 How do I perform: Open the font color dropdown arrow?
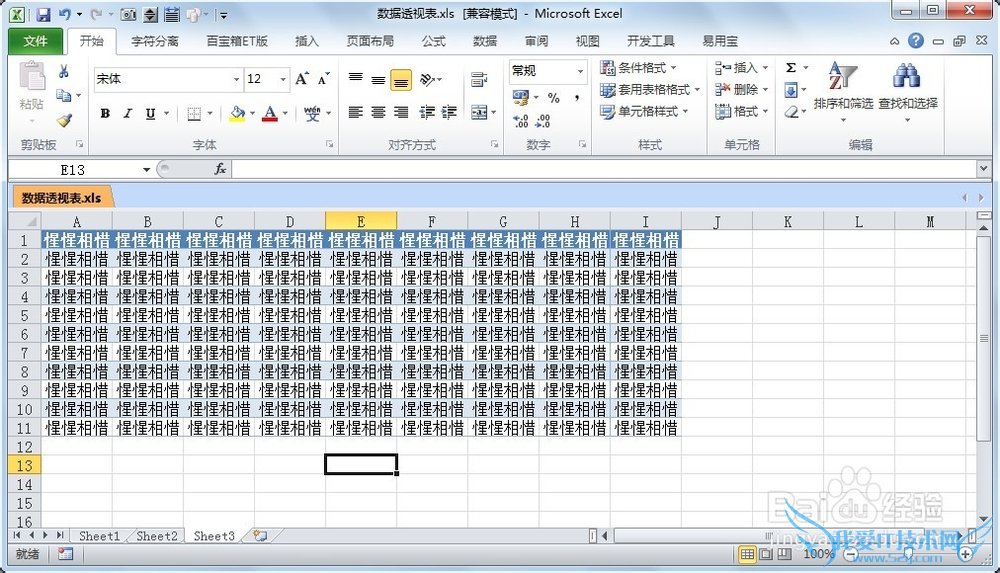[285, 114]
